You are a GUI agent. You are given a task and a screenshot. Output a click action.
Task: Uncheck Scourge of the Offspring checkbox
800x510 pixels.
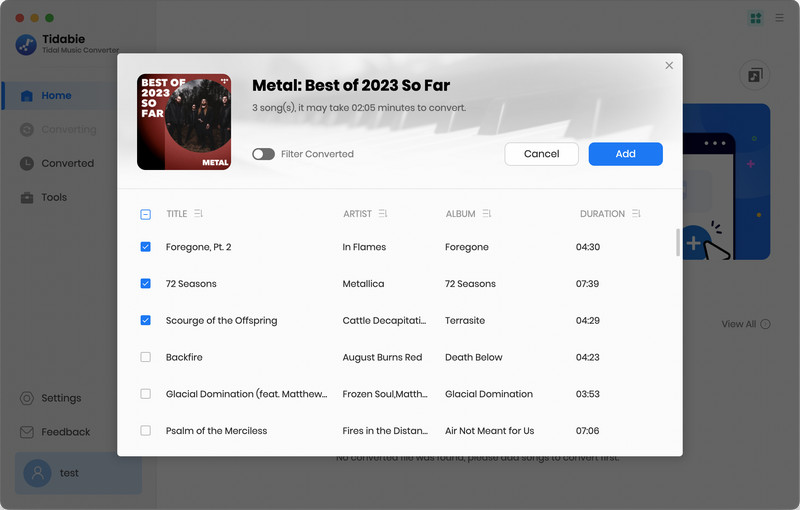coord(145,320)
